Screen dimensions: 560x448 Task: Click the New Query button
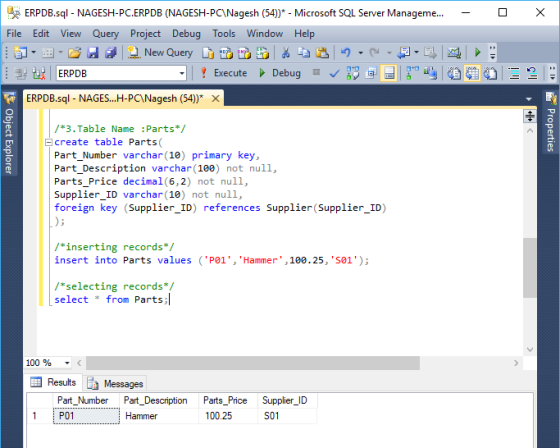click(x=160, y=53)
